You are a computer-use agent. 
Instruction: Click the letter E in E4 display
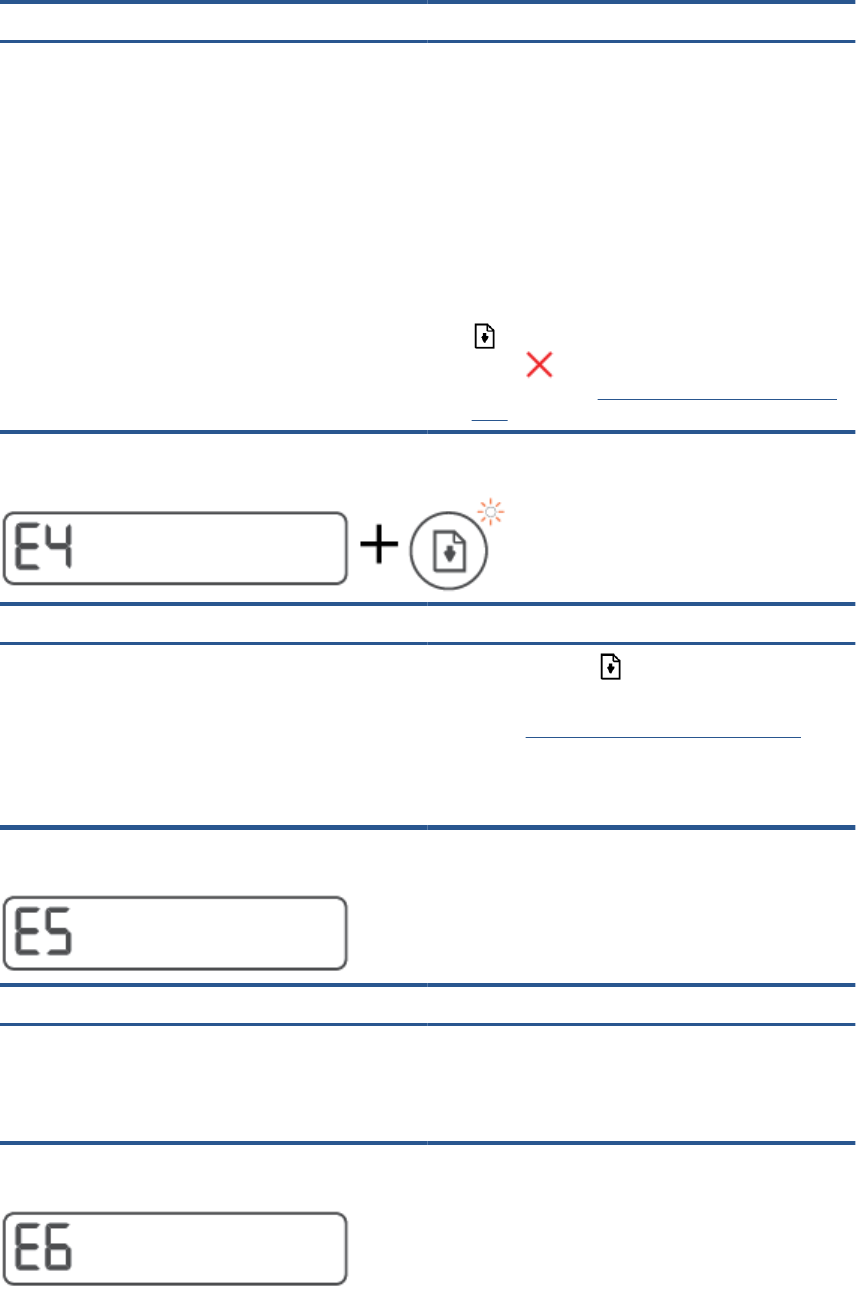tap(29, 548)
